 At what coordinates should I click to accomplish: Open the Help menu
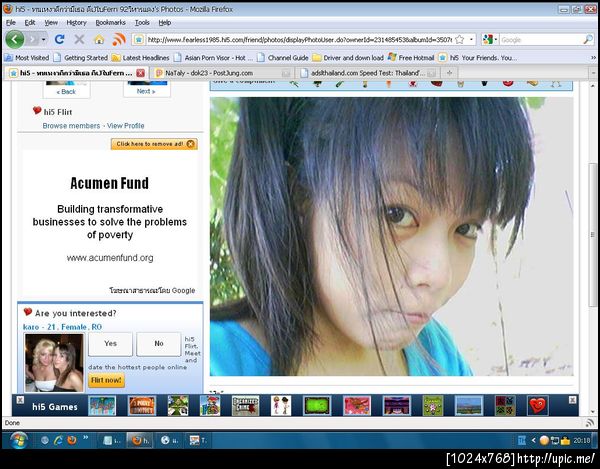[x=165, y=23]
